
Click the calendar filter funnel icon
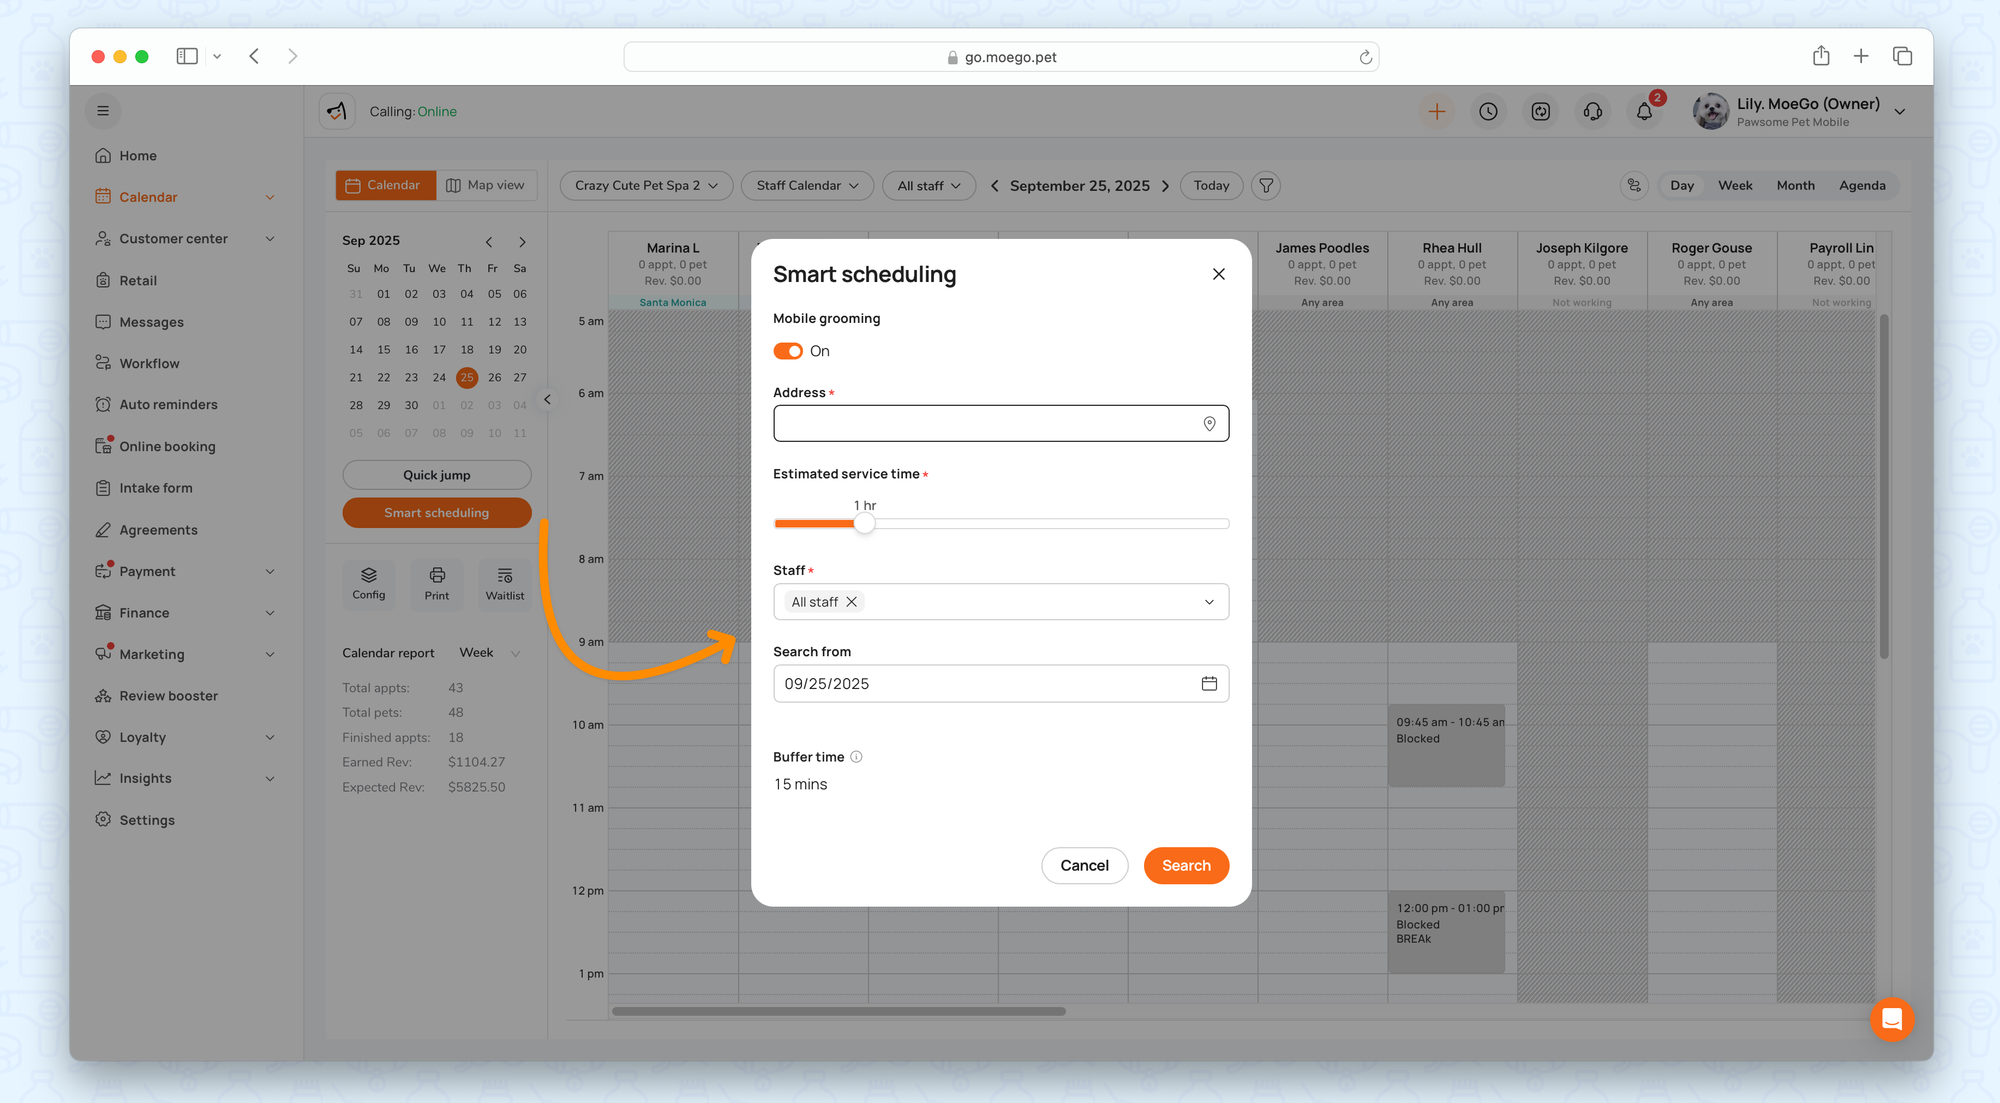pyautogui.click(x=1266, y=186)
